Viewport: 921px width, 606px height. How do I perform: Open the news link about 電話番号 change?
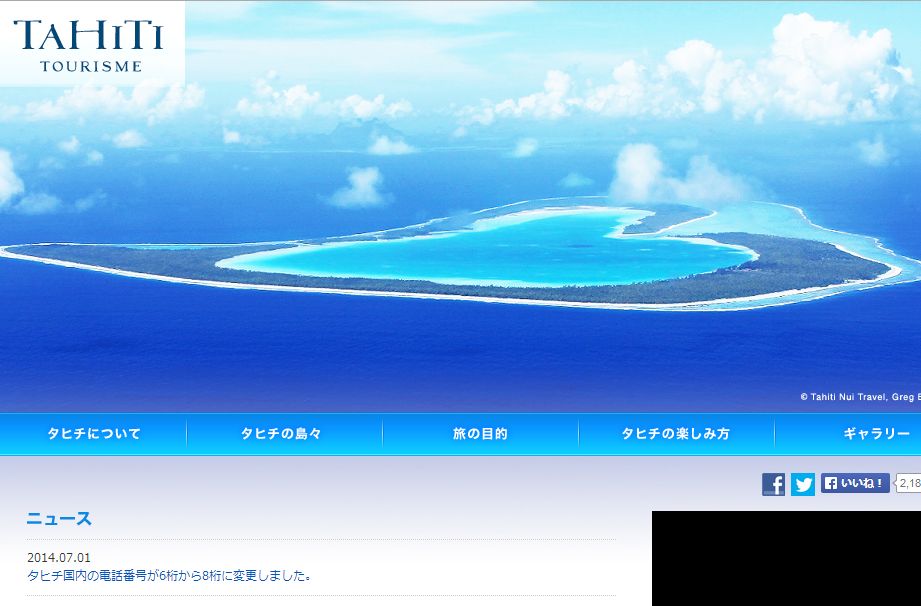point(170,575)
